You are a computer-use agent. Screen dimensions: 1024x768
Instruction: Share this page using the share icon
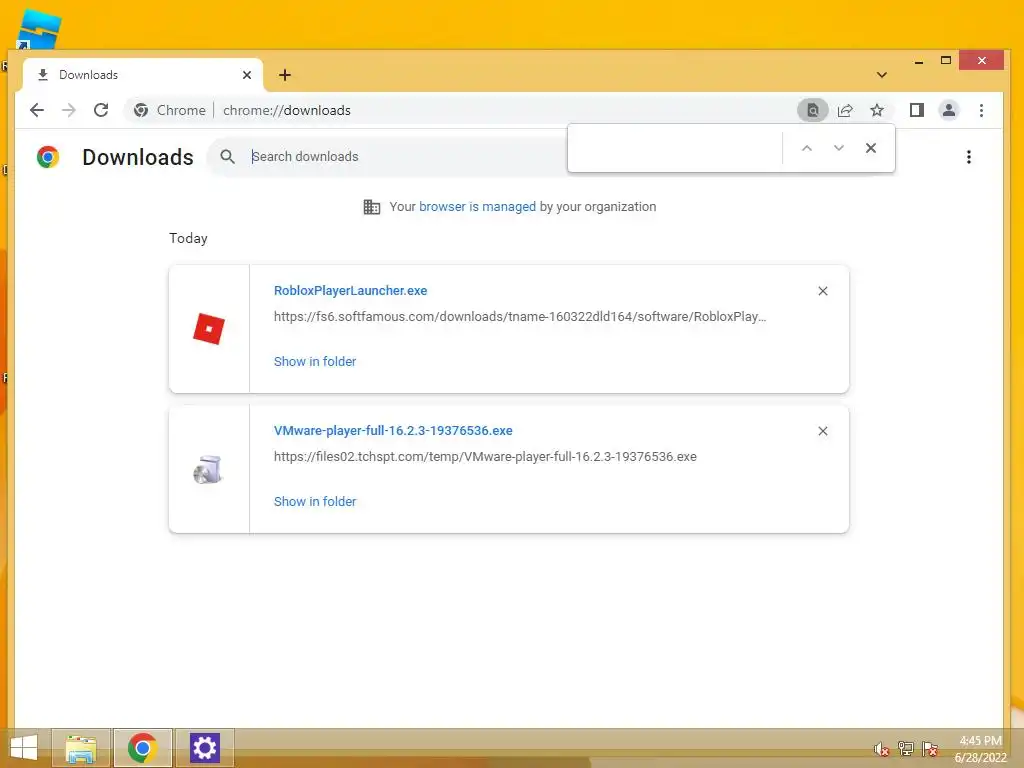845,110
